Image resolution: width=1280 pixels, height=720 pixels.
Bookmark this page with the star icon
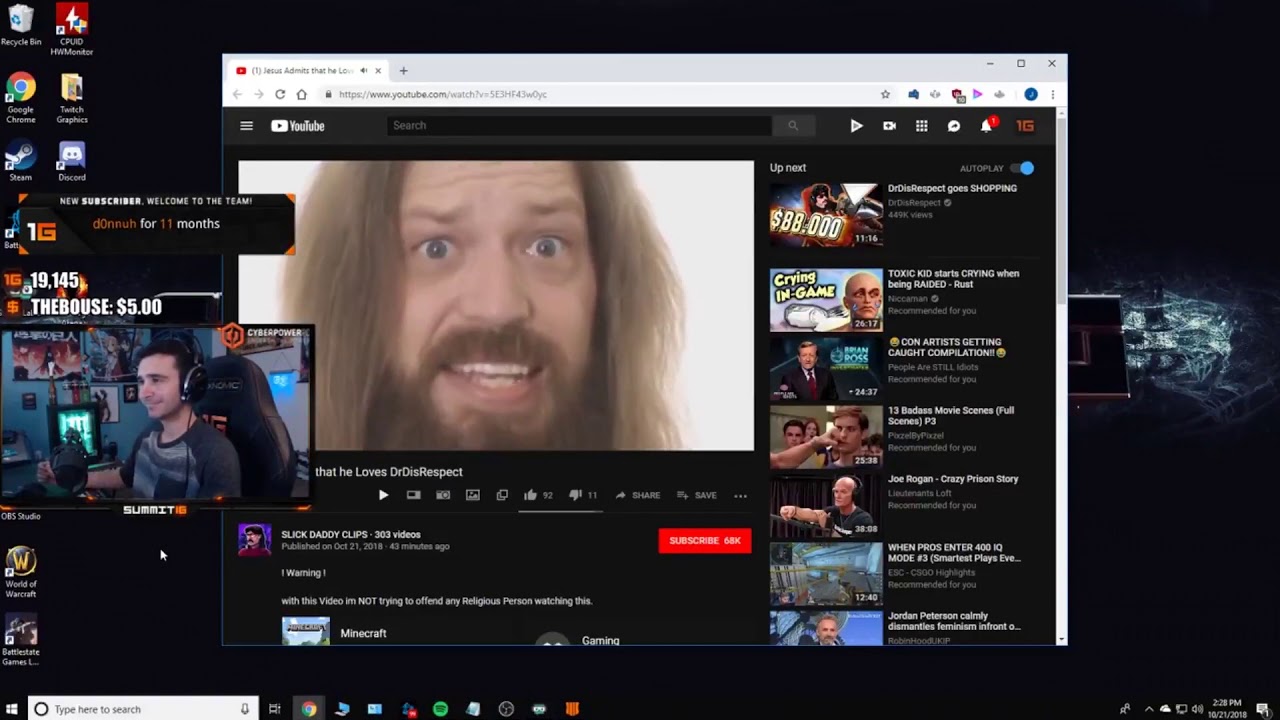(x=885, y=94)
